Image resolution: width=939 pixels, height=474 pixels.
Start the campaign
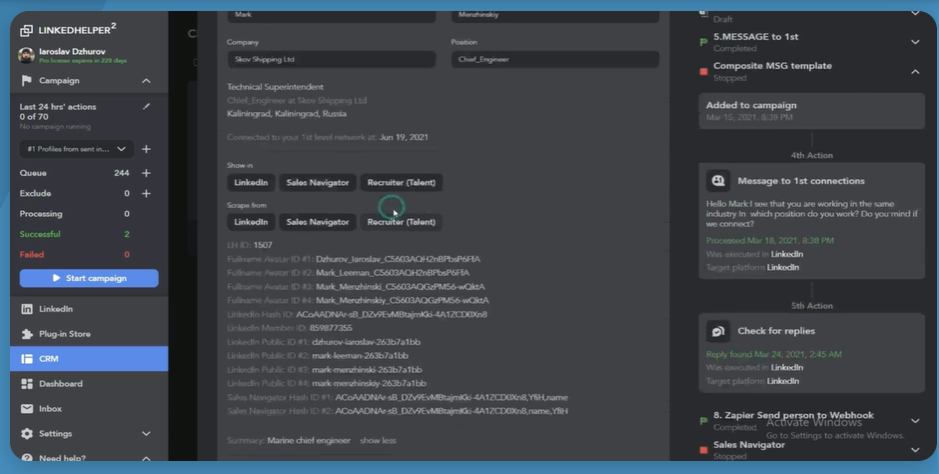point(89,278)
